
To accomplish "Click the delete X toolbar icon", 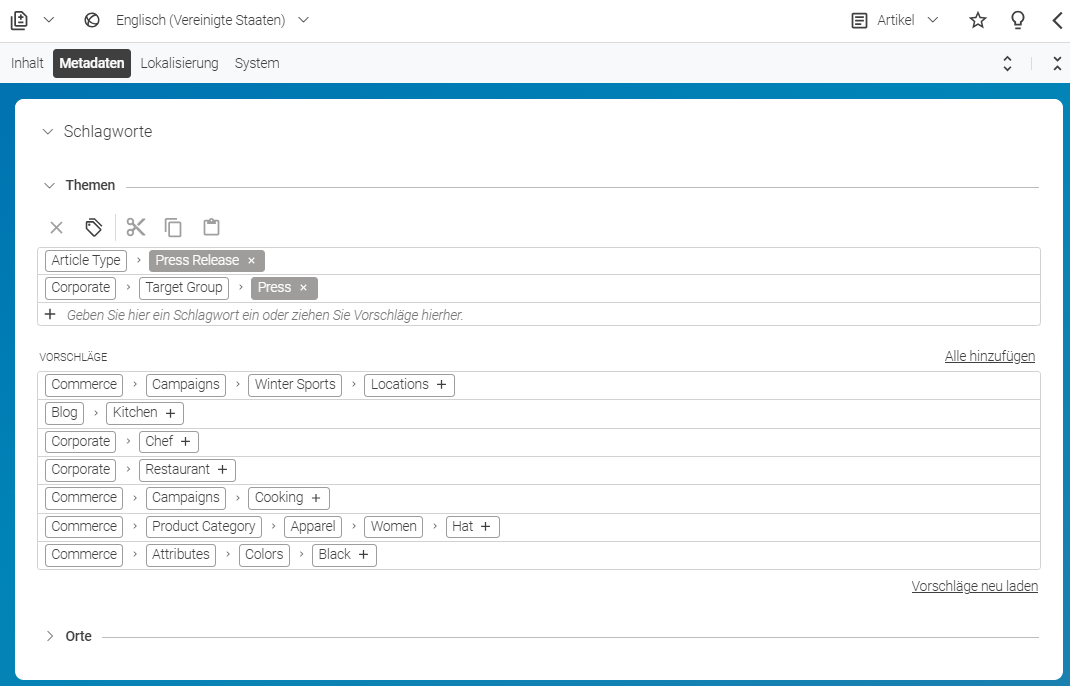I will [57, 227].
